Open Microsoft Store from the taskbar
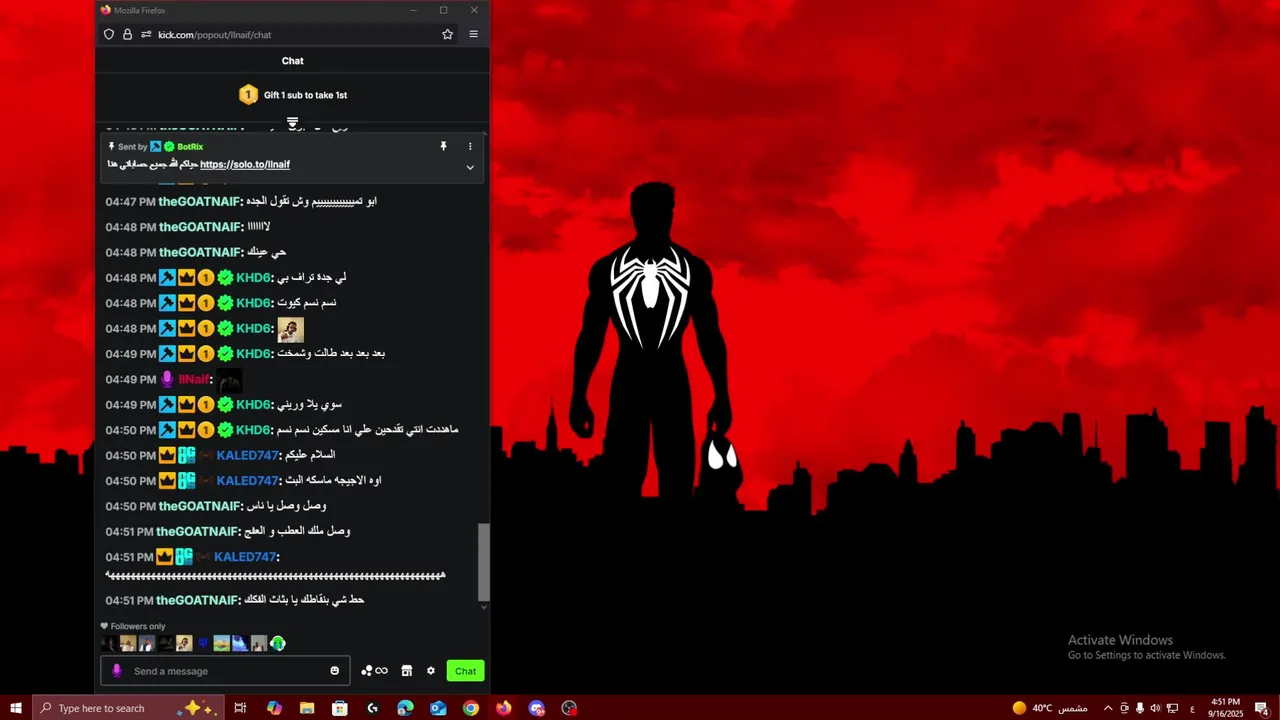Viewport: 1280px width, 720px height. (340, 708)
